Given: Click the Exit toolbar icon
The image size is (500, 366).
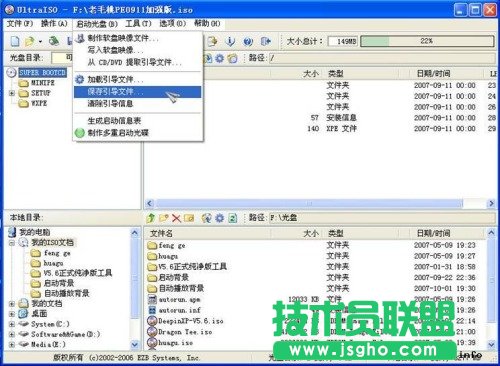Looking at the screenshot, I should tap(266, 41).
